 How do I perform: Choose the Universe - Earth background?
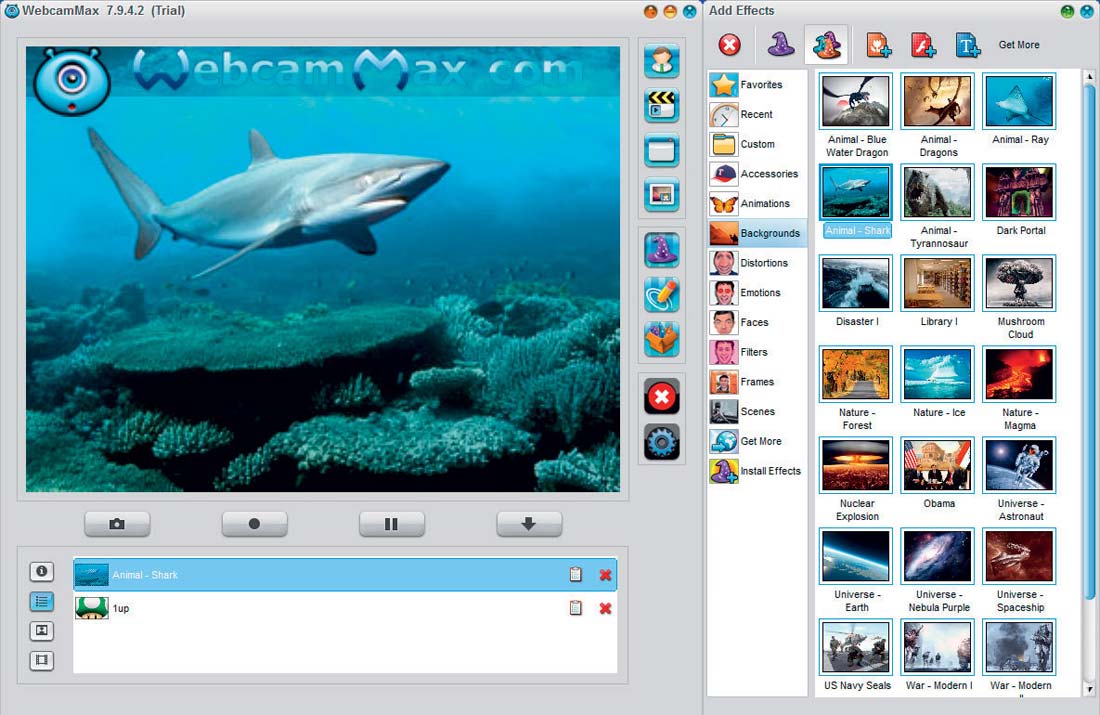856,556
